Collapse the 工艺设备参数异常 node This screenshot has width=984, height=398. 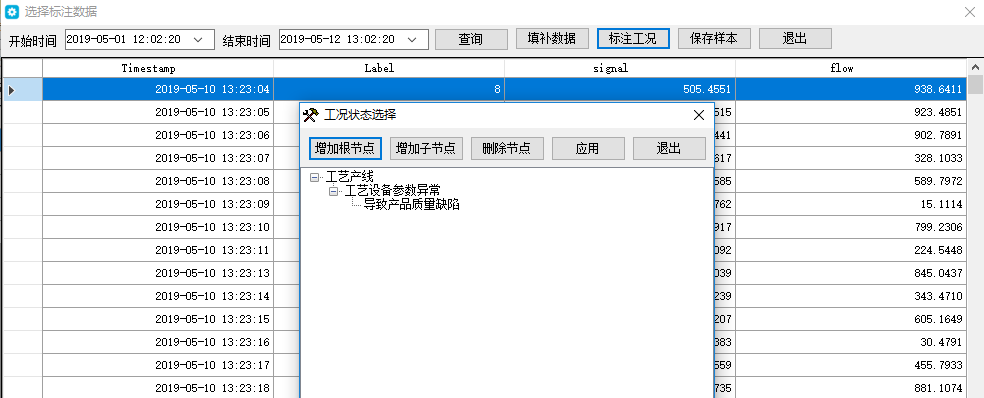point(333,191)
